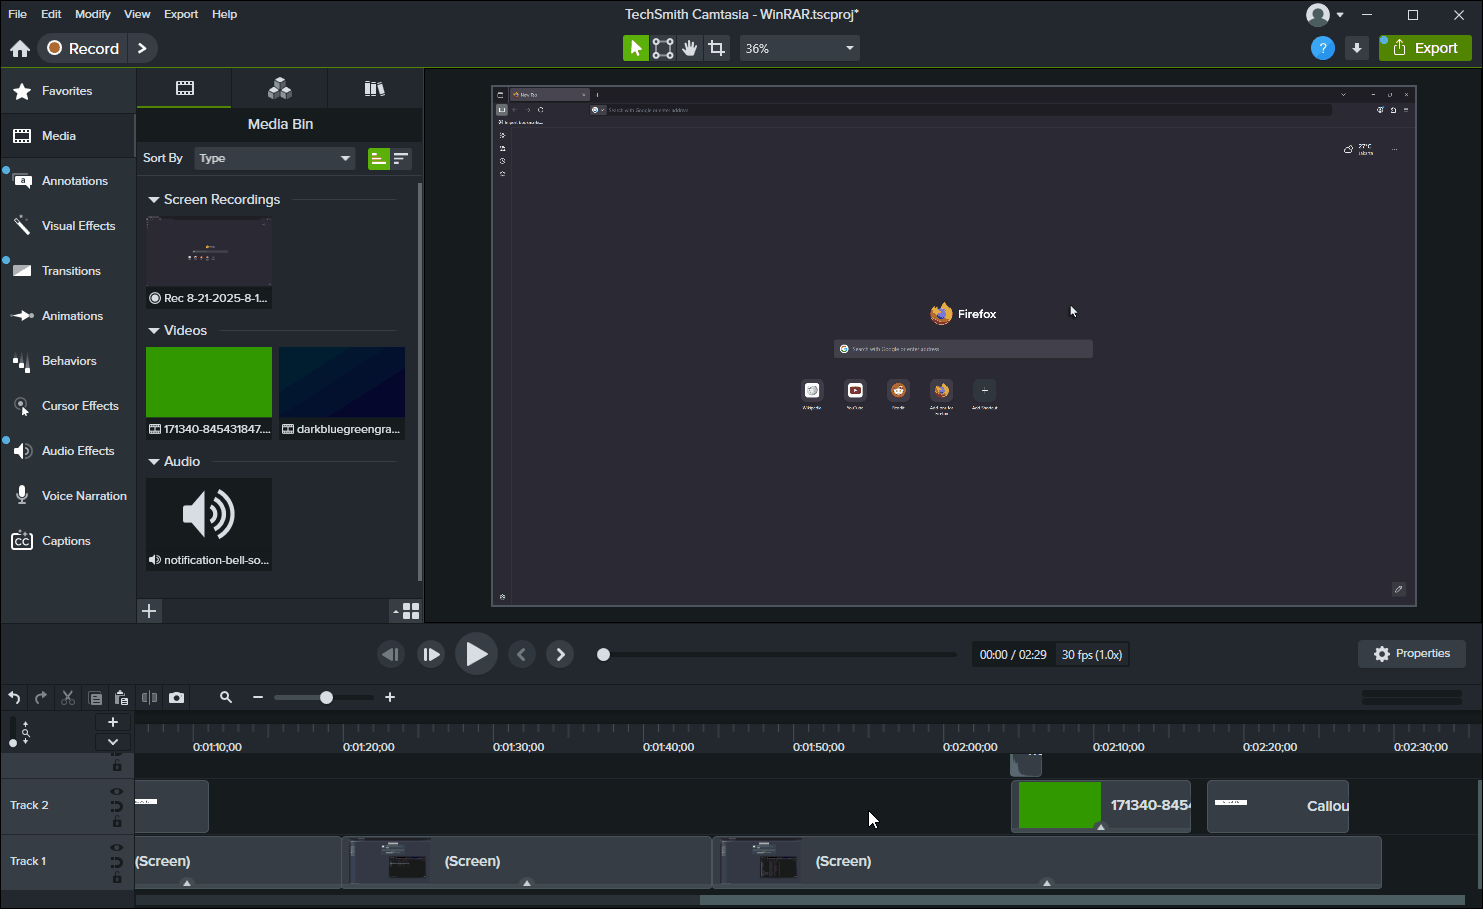Select the Pan hand tool
The image size is (1483, 909).
(x=689, y=47)
